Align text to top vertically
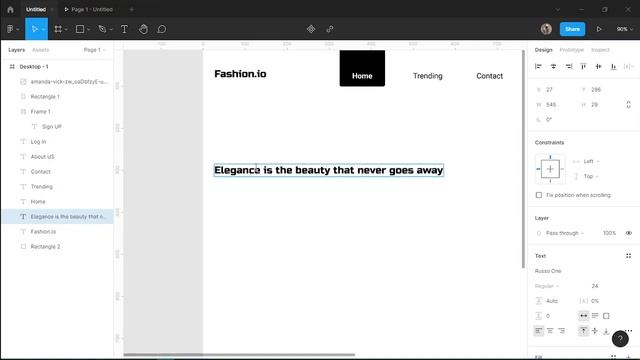 584,331
